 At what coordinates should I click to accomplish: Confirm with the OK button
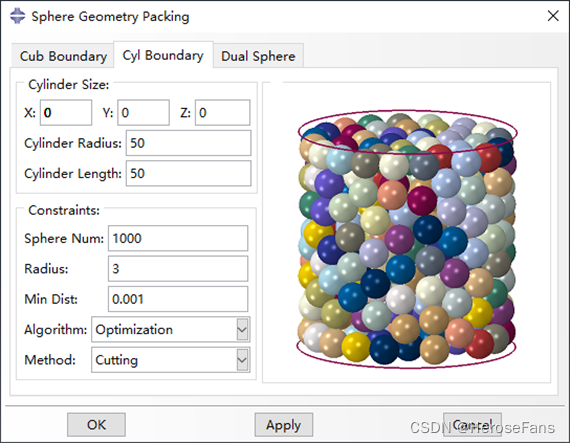96,424
